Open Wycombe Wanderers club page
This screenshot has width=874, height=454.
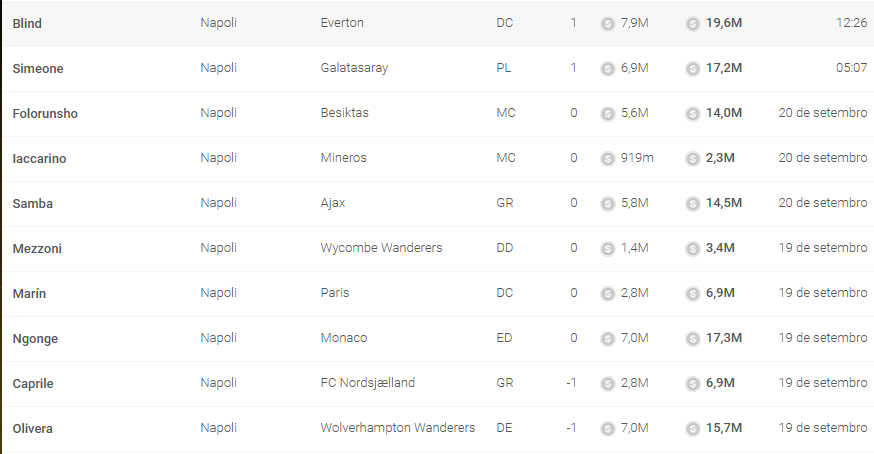[x=381, y=248]
